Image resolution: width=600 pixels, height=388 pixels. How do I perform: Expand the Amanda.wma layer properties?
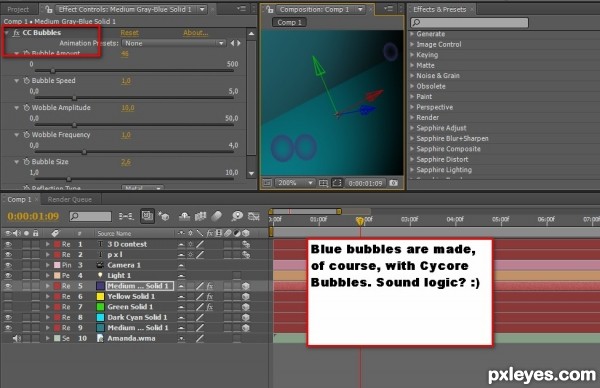coord(47,338)
